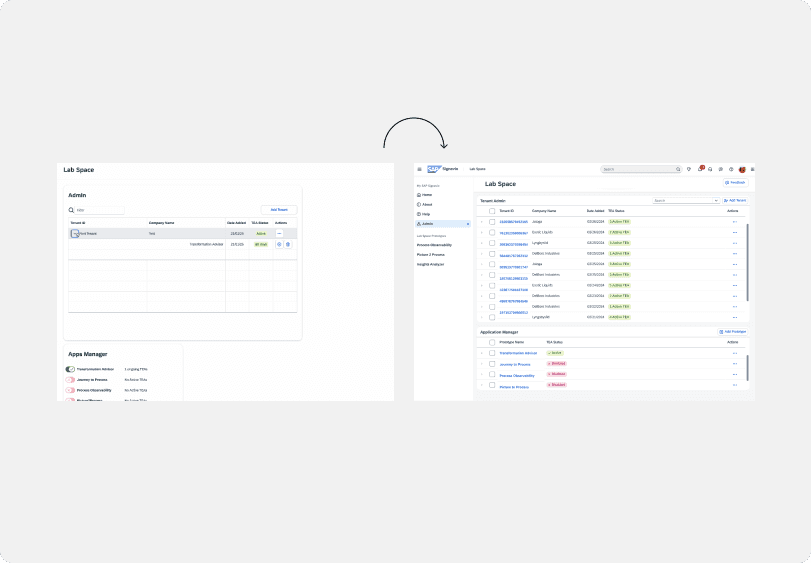Select Admin in the sidebar
Image resolution: width=811 pixels, height=563 pixels.
(x=443, y=224)
